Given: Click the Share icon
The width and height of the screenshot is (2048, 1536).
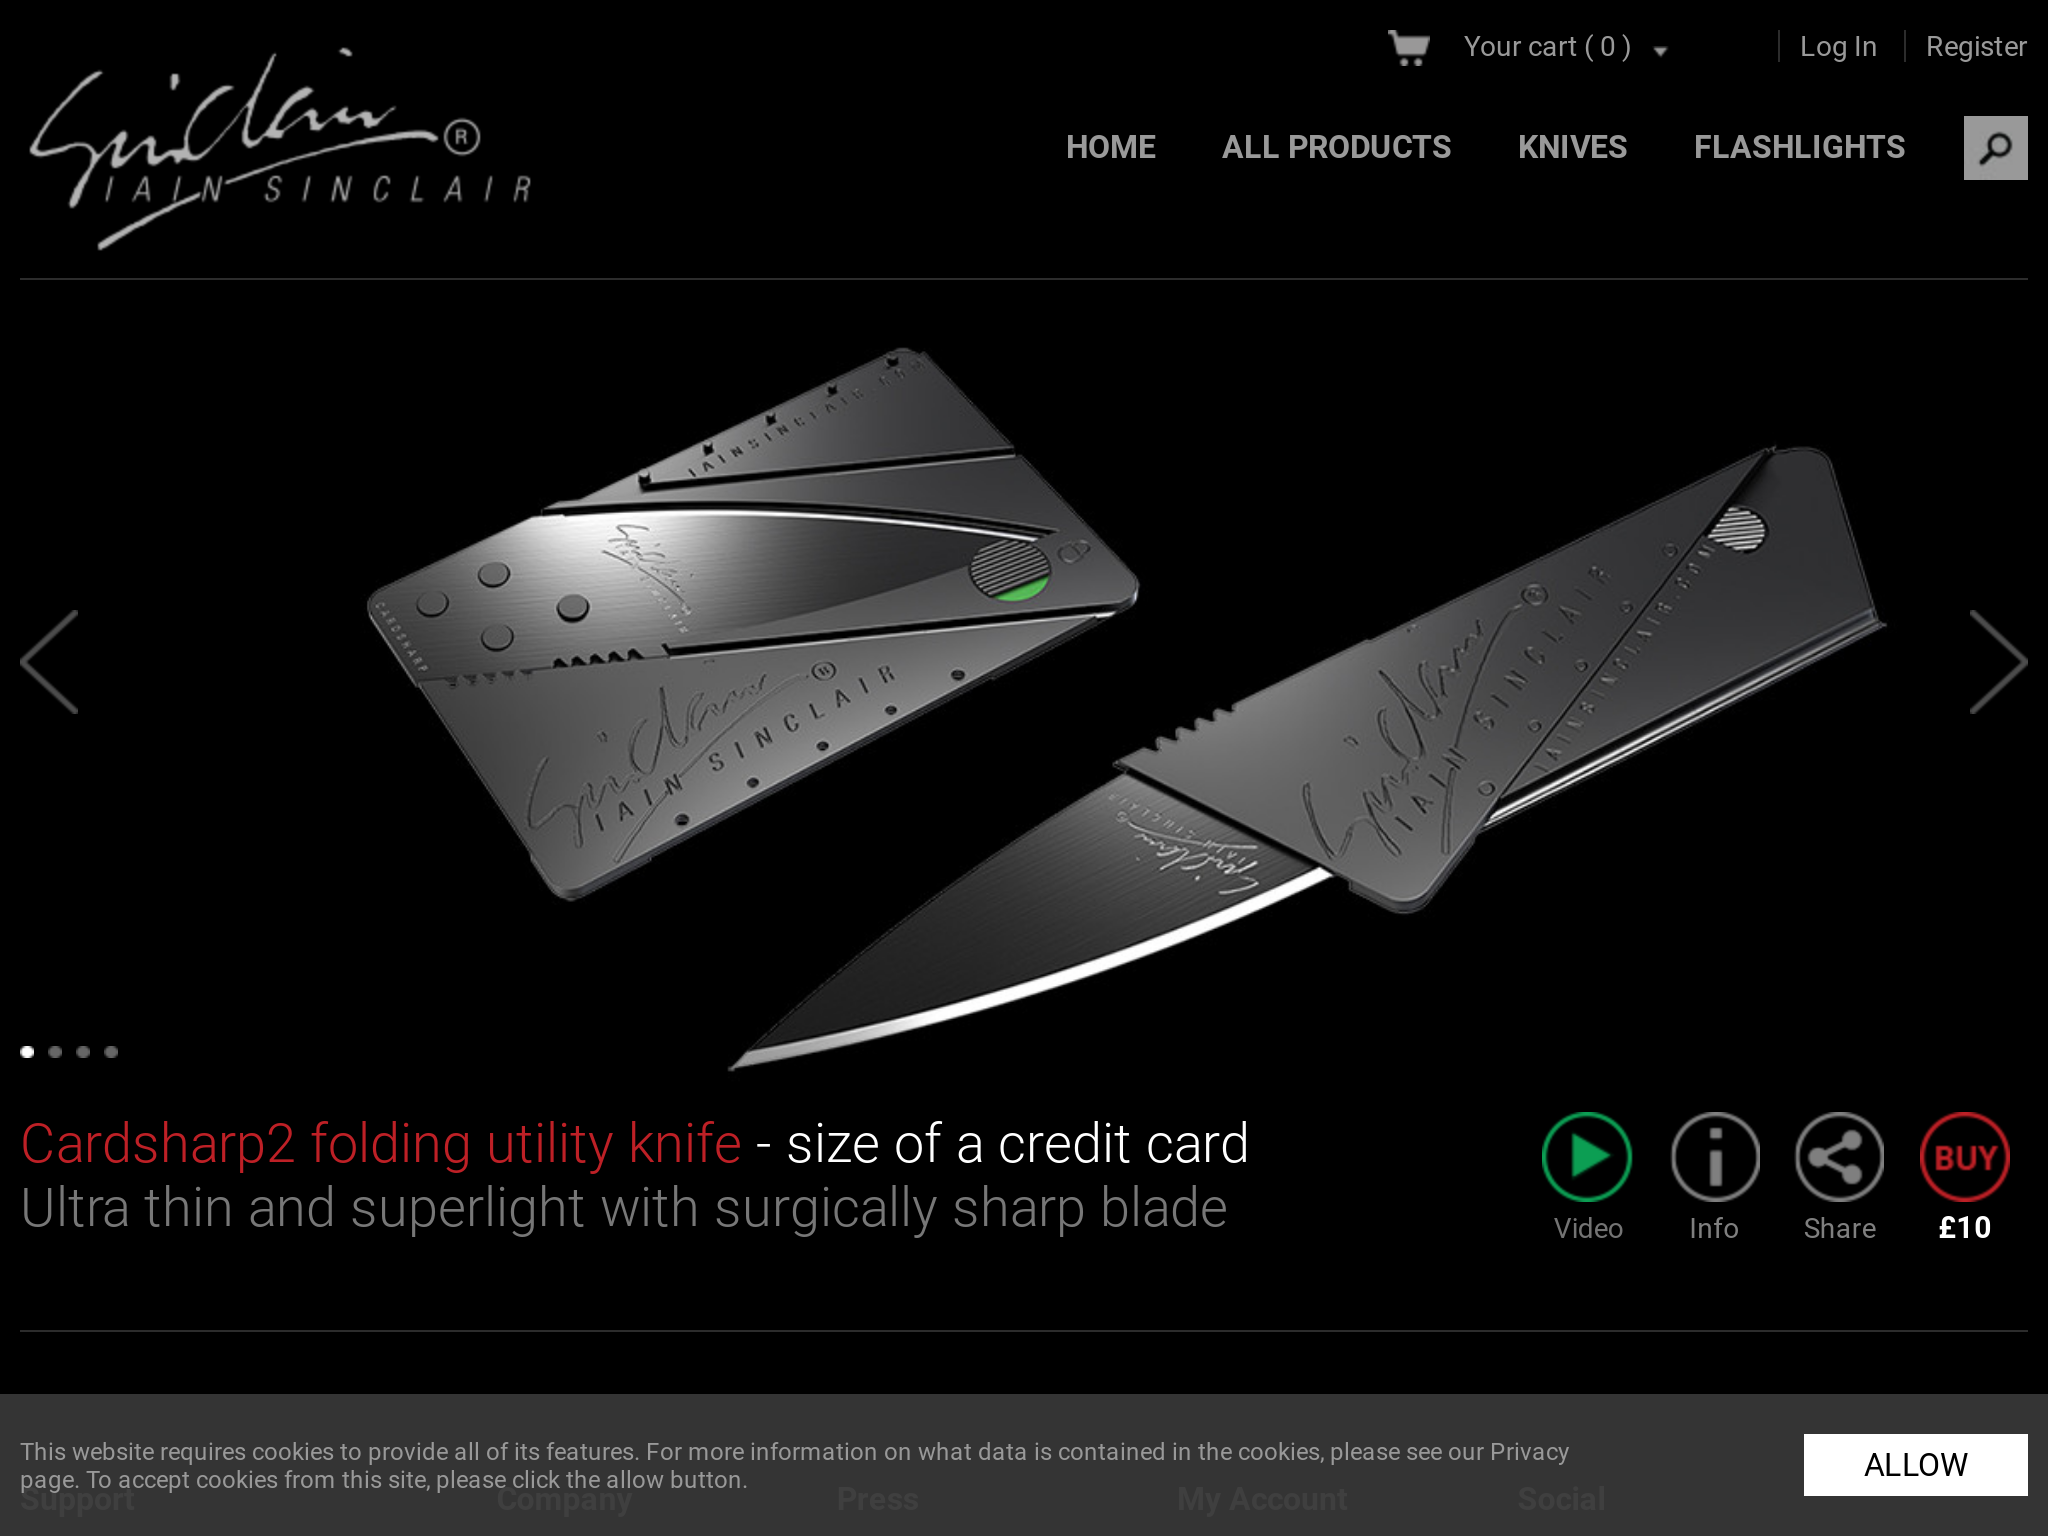Looking at the screenshot, I should [x=1839, y=1157].
